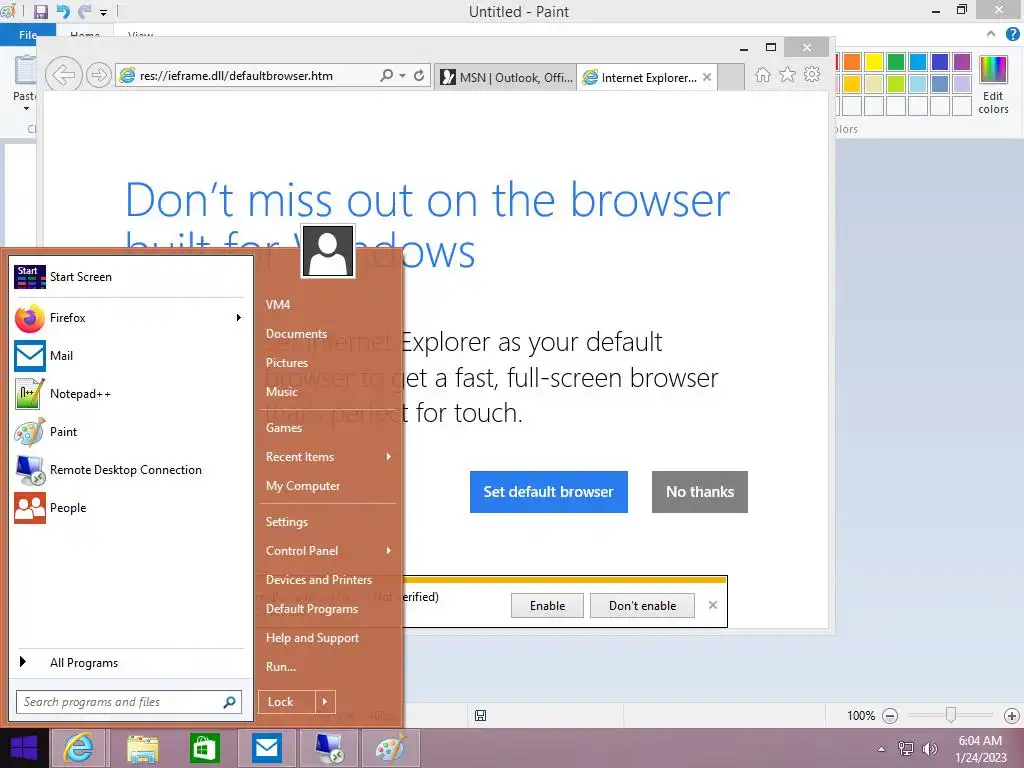Click the Paint zoom in plus button
This screenshot has width=1024, height=768.
(1012, 716)
